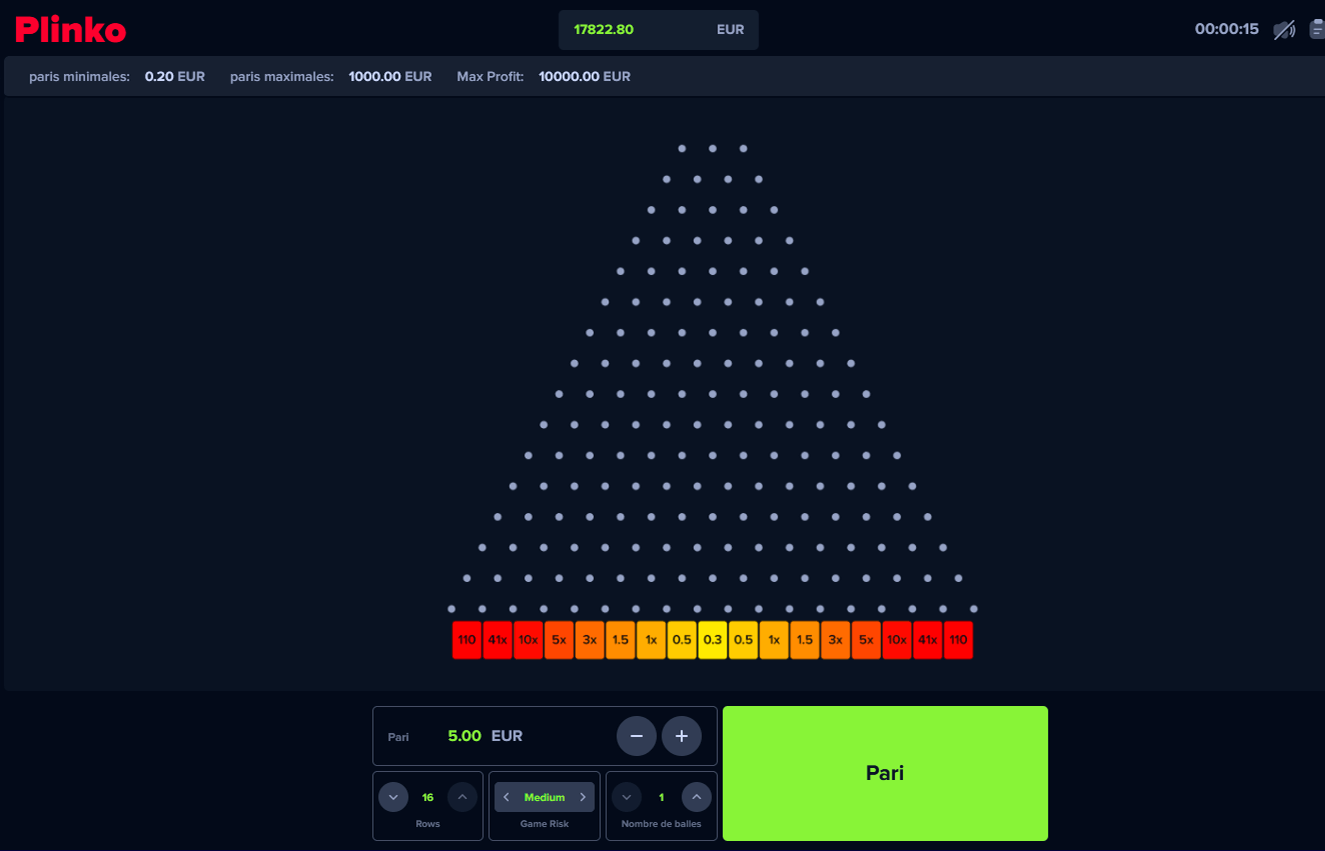Click the right-side 10x multiplier slot
The width and height of the screenshot is (1325, 851).
point(897,640)
